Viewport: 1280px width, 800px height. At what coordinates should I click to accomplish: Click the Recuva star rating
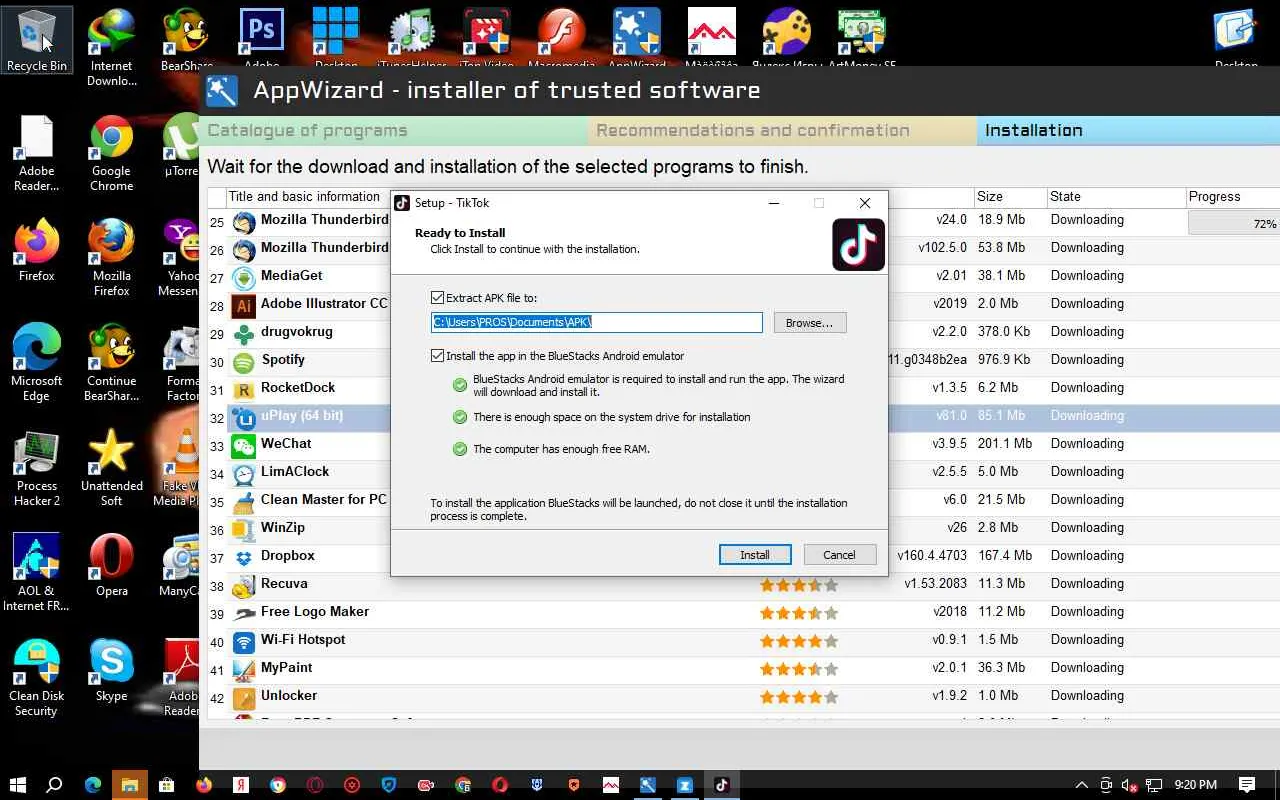(x=799, y=585)
